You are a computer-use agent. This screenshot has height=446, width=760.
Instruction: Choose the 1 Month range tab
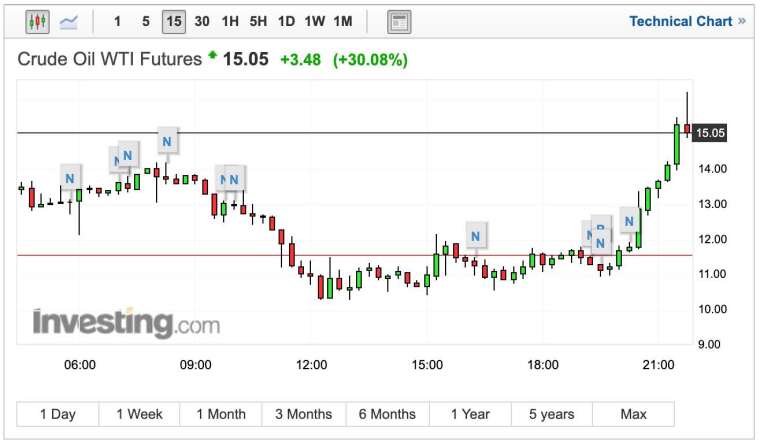[221, 414]
